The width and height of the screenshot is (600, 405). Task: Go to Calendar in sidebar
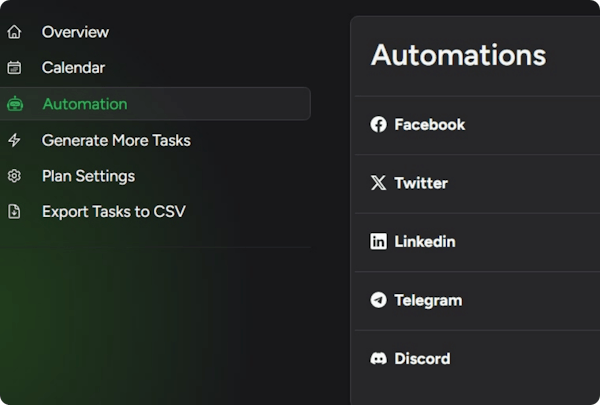click(73, 68)
